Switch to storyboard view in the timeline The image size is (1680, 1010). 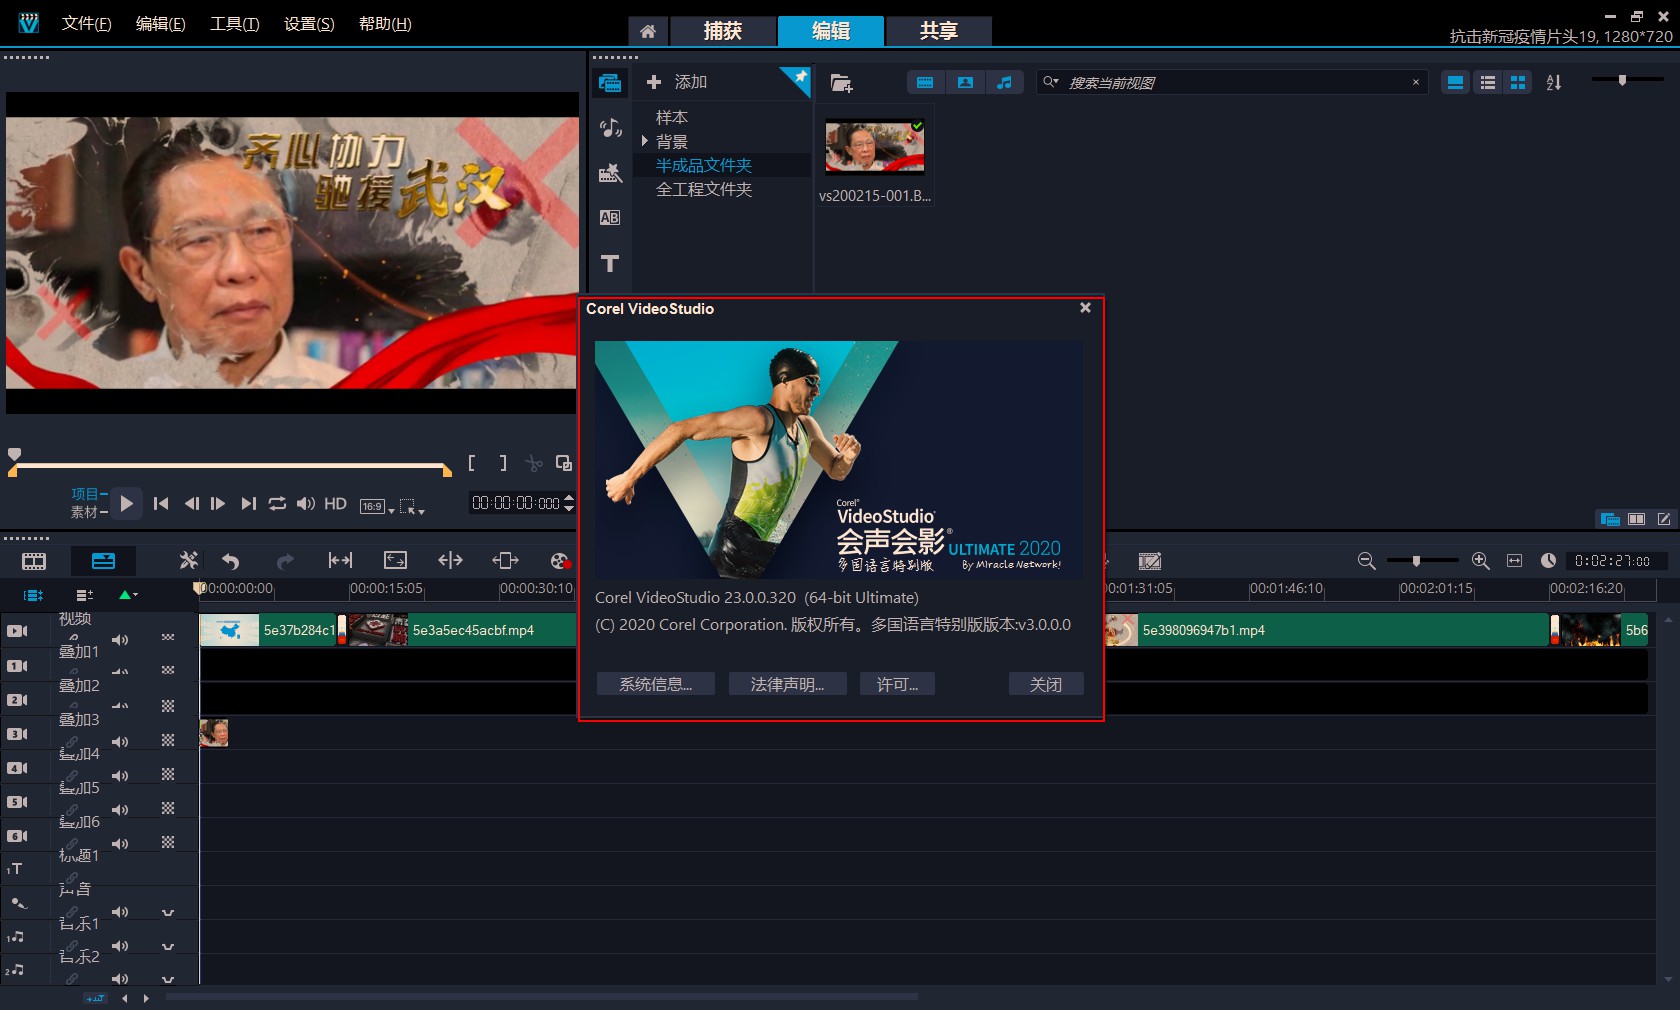tap(34, 561)
